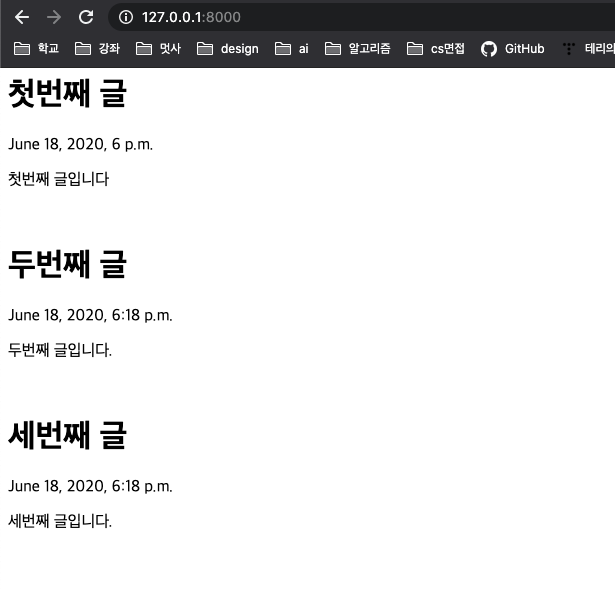Image resolution: width=615 pixels, height=590 pixels.
Task: Open the design bookmark folder
Action: pyautogui.click(x=228, y=49)
